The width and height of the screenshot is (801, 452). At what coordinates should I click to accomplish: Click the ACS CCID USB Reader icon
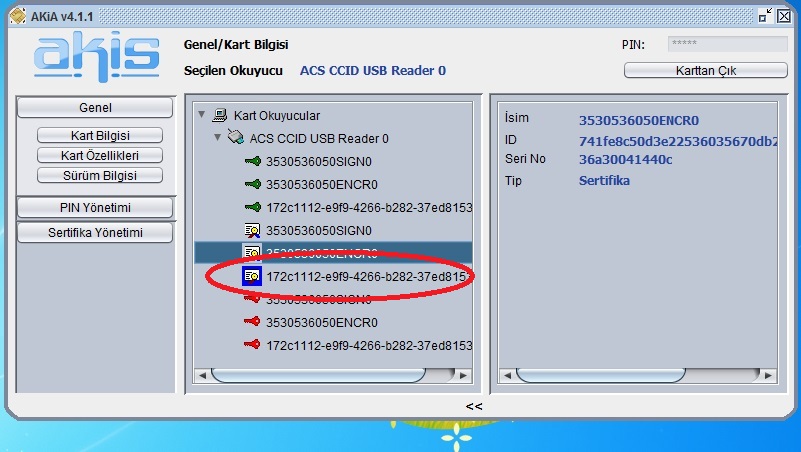(x=236, y=138)
